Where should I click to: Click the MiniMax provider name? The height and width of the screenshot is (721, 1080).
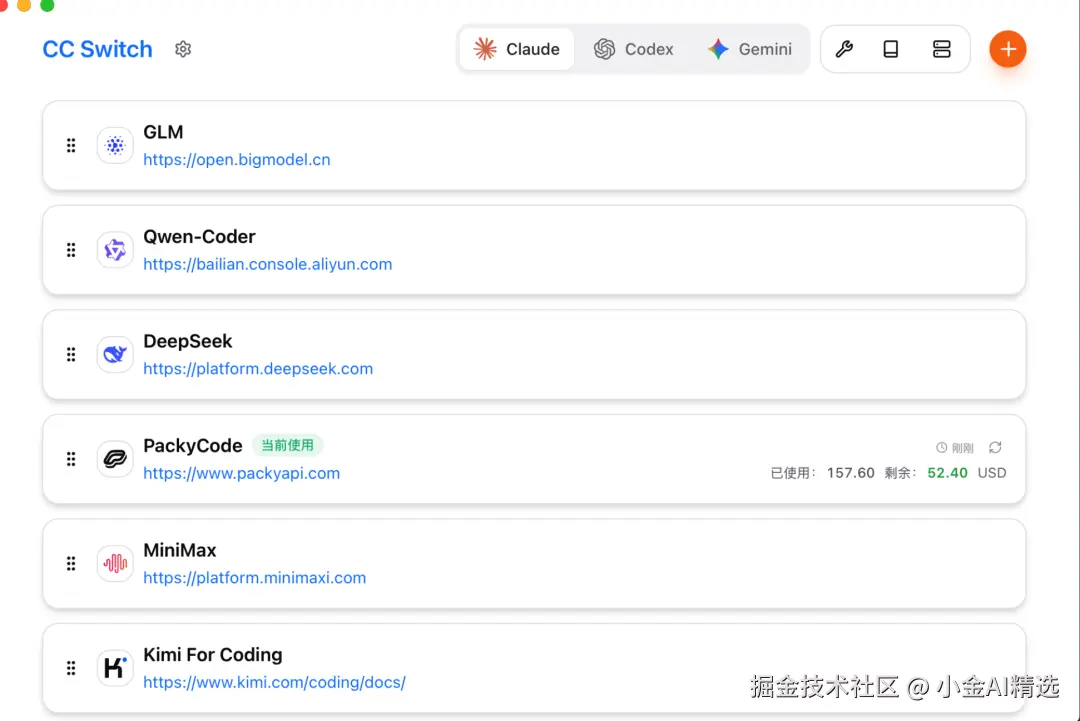tap(180, 550)
